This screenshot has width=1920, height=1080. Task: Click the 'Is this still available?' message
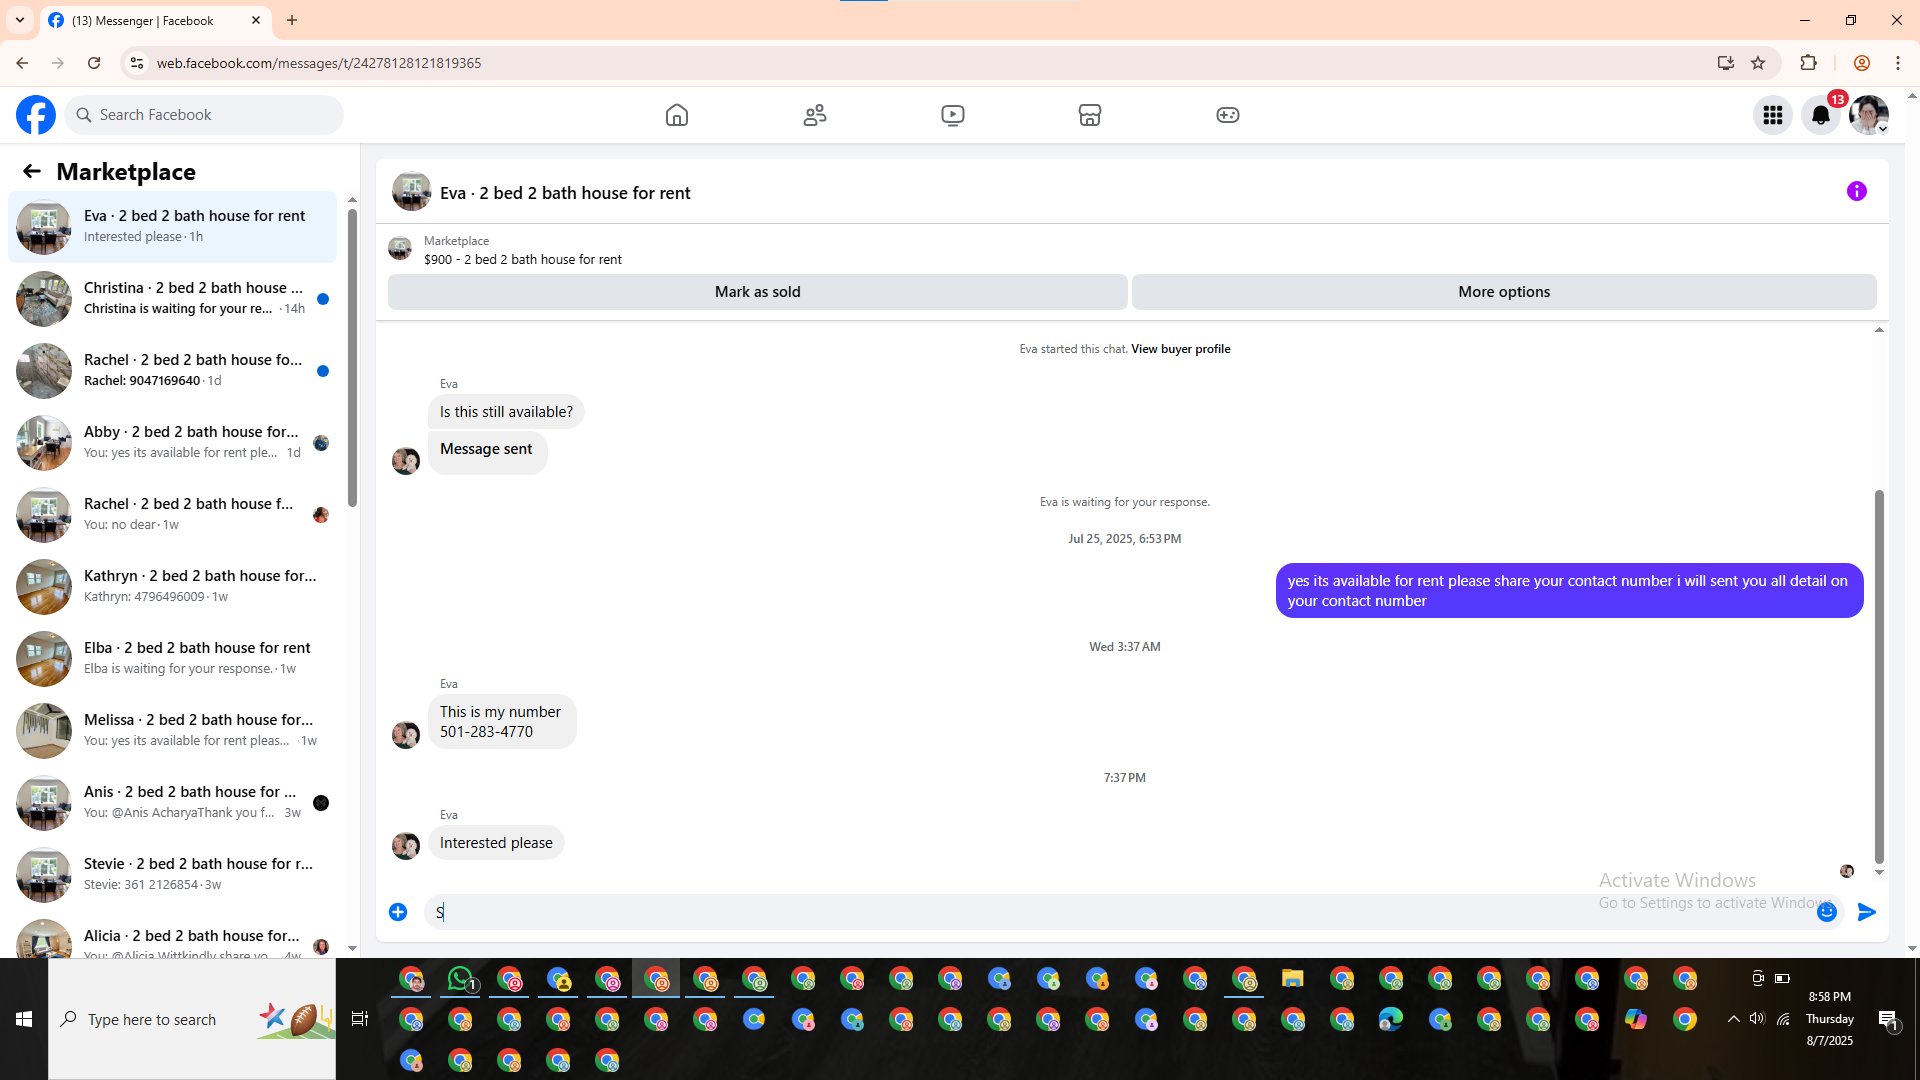506,412
